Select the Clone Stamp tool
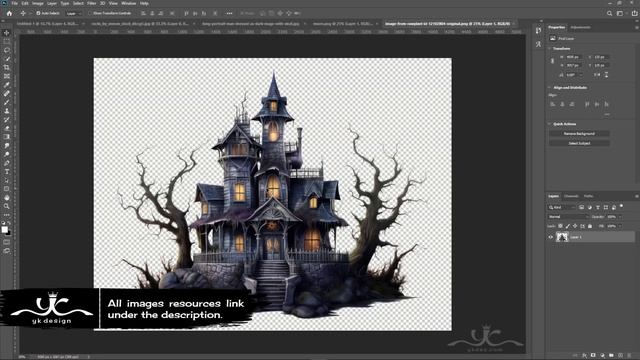This screenshot has width=640, height=360. [x=7, y=111]
